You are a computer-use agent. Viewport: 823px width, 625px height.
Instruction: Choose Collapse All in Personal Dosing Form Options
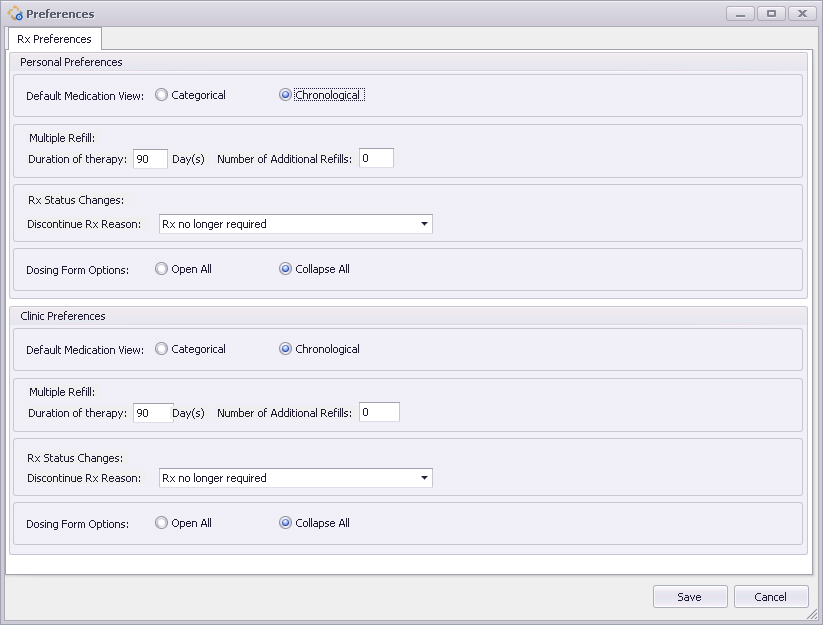(285, 269)
